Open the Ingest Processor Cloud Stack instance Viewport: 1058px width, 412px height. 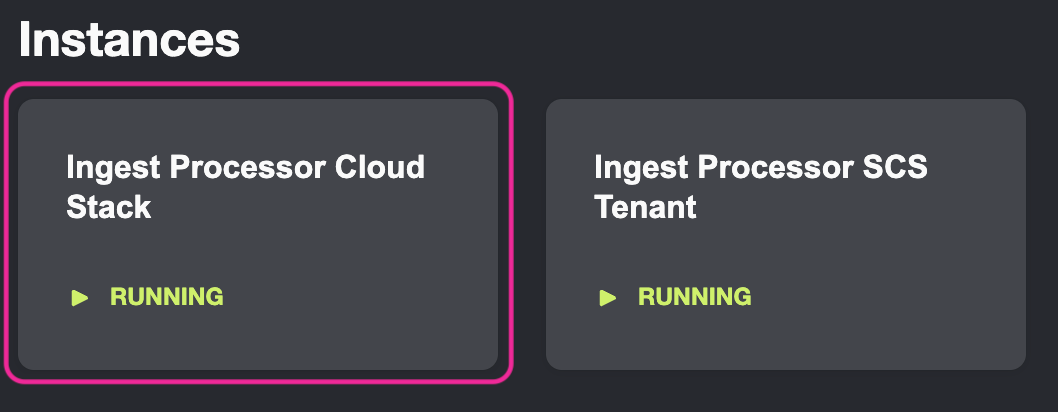tap(258, 234)
